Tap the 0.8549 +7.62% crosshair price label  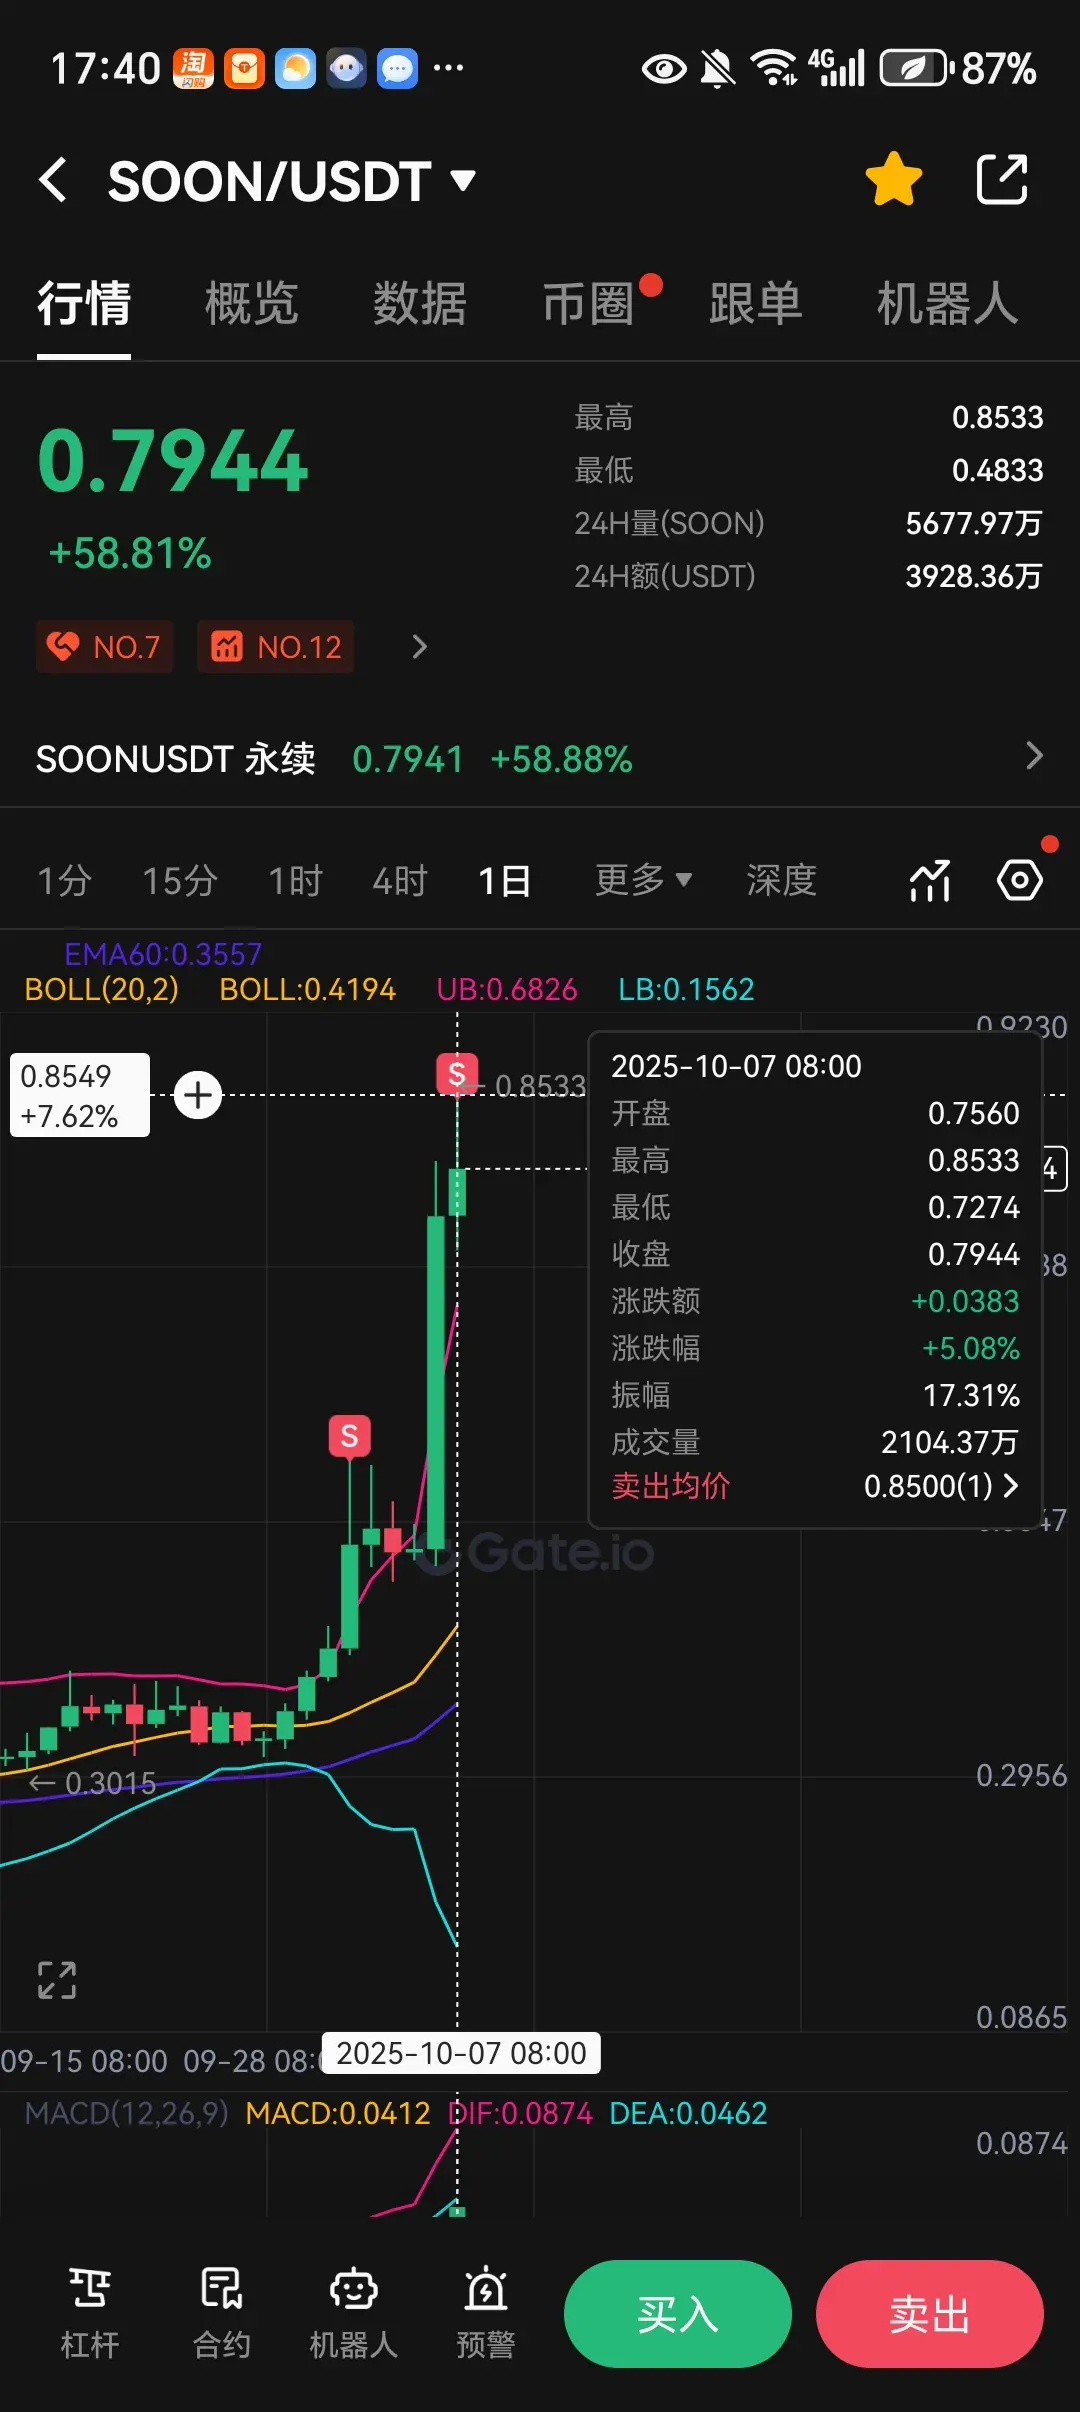tap(80, 1095)
